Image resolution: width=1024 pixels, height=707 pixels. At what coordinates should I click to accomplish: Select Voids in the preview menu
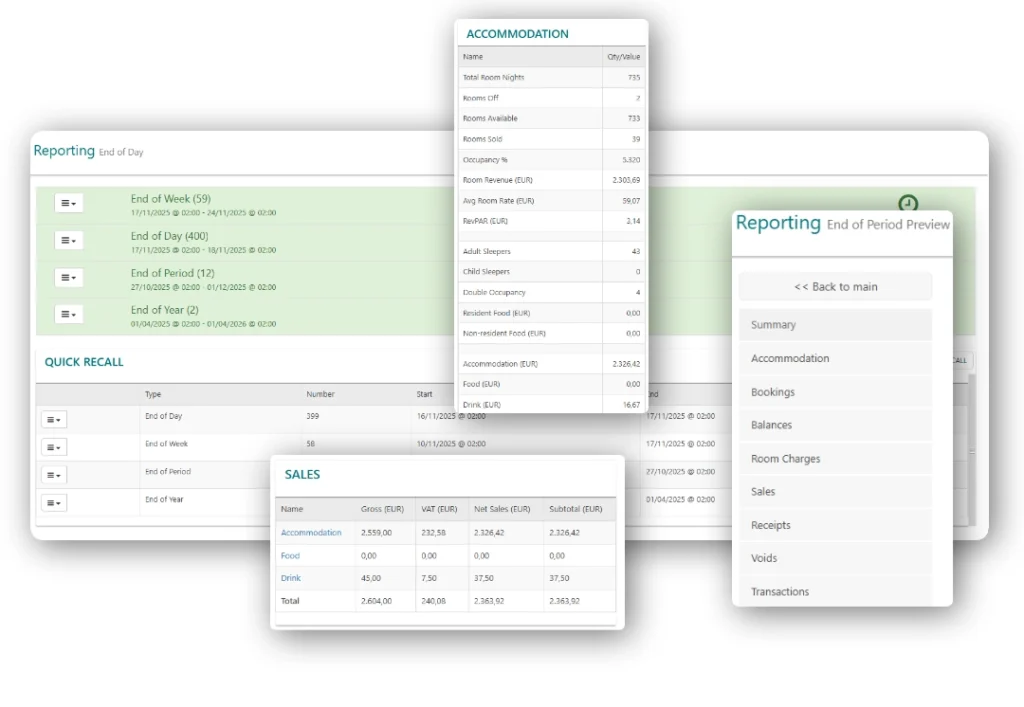pyautogui.click(x=835, y=558)
